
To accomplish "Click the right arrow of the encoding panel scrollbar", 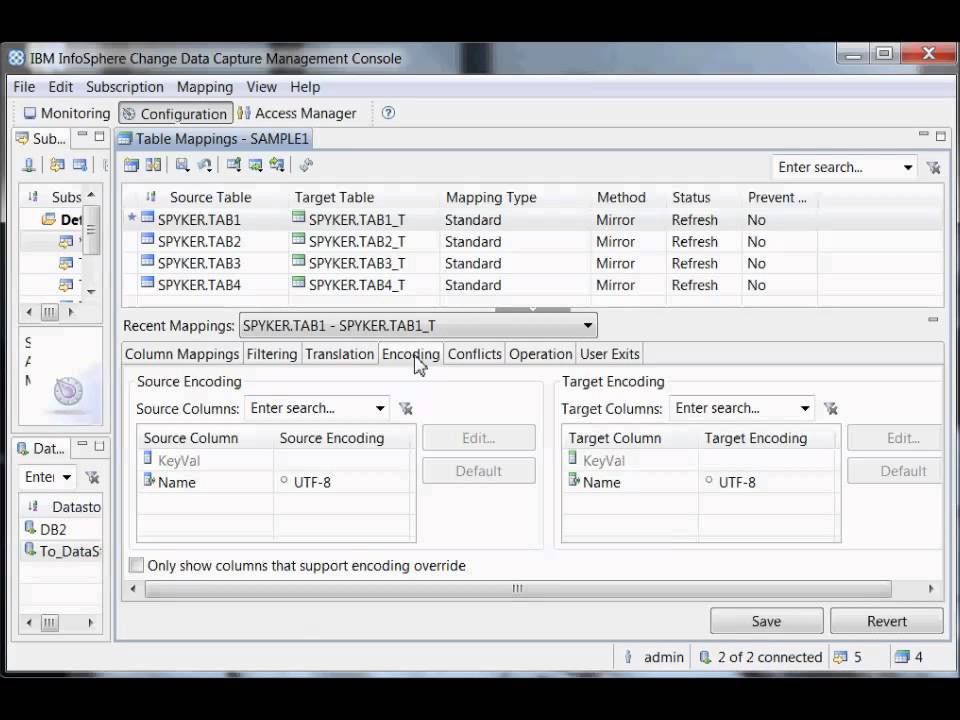I will (931, 588).
